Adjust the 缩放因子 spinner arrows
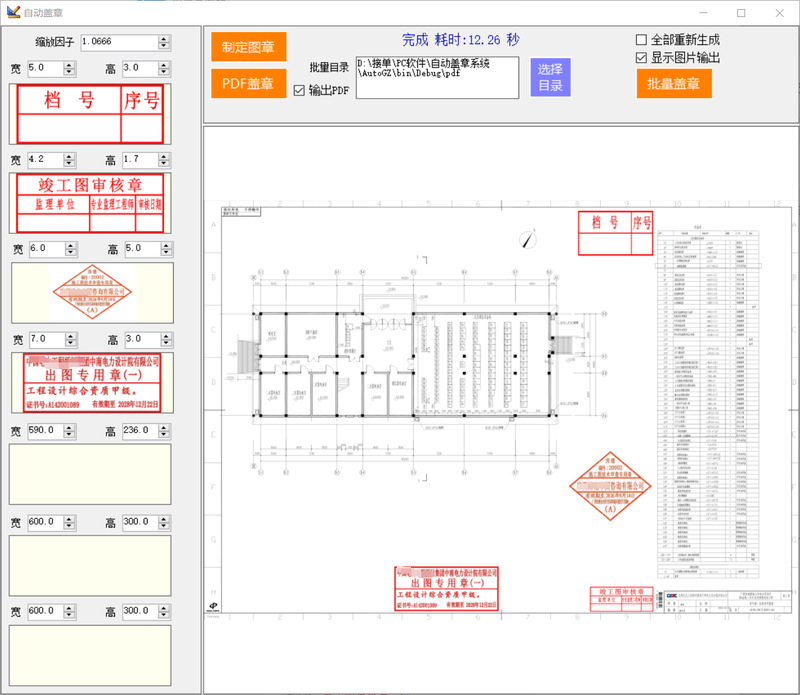The width and height of the screenshot is (800, 695). tap(164, 42)
